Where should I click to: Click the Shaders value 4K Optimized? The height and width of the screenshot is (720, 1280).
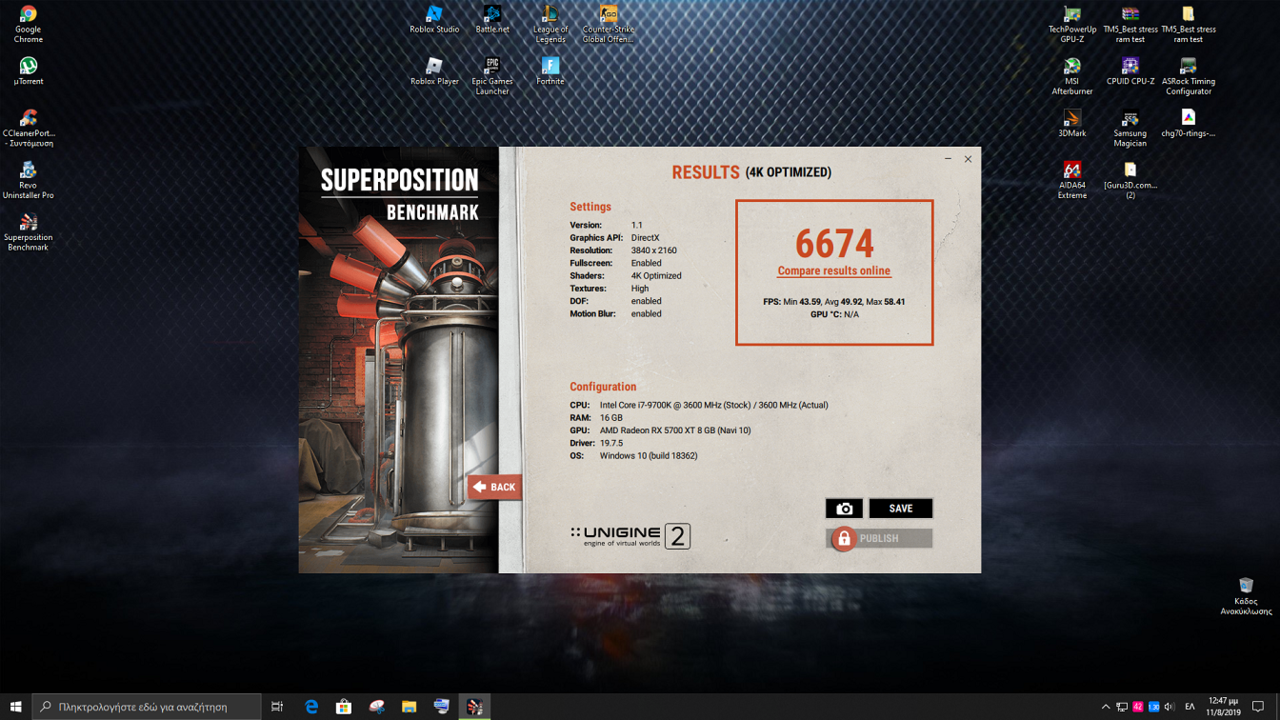tap(656, 275)
